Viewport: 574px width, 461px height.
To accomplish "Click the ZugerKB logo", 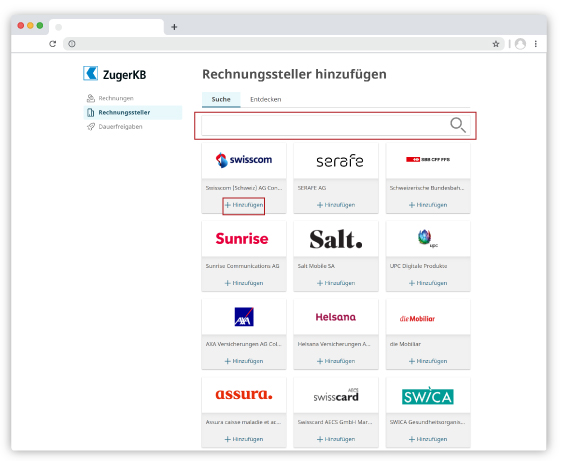I will pos(115,74).
